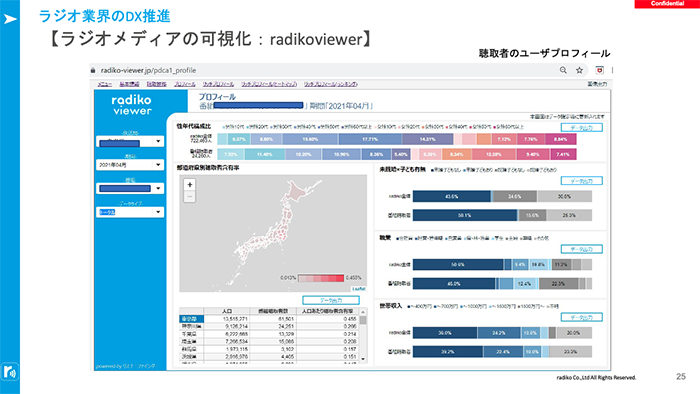Click table cell 24,251
This screenshot has height=394, width=700.
point(286,326)
